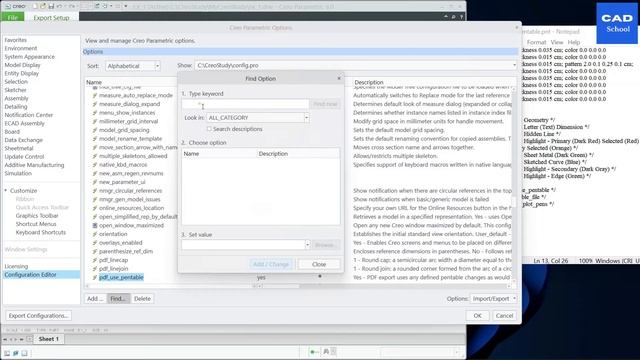Open the Show config.pro path dropdown

514,65
